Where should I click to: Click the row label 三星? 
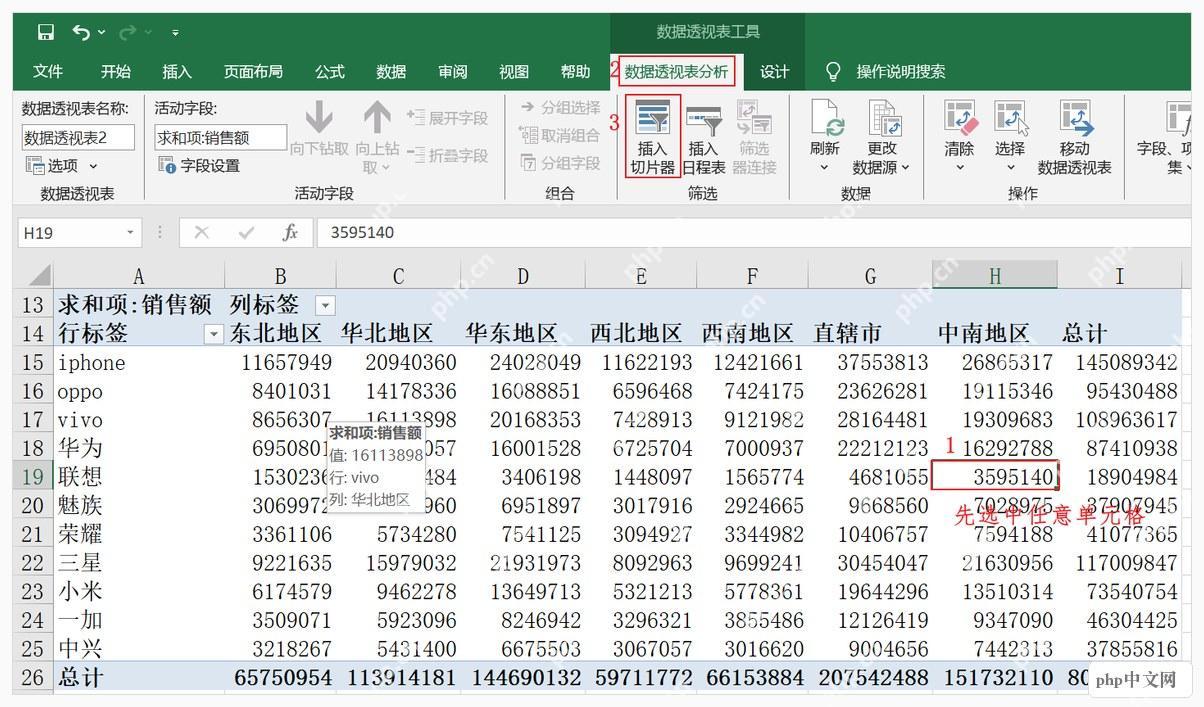[x=139, y=563]
